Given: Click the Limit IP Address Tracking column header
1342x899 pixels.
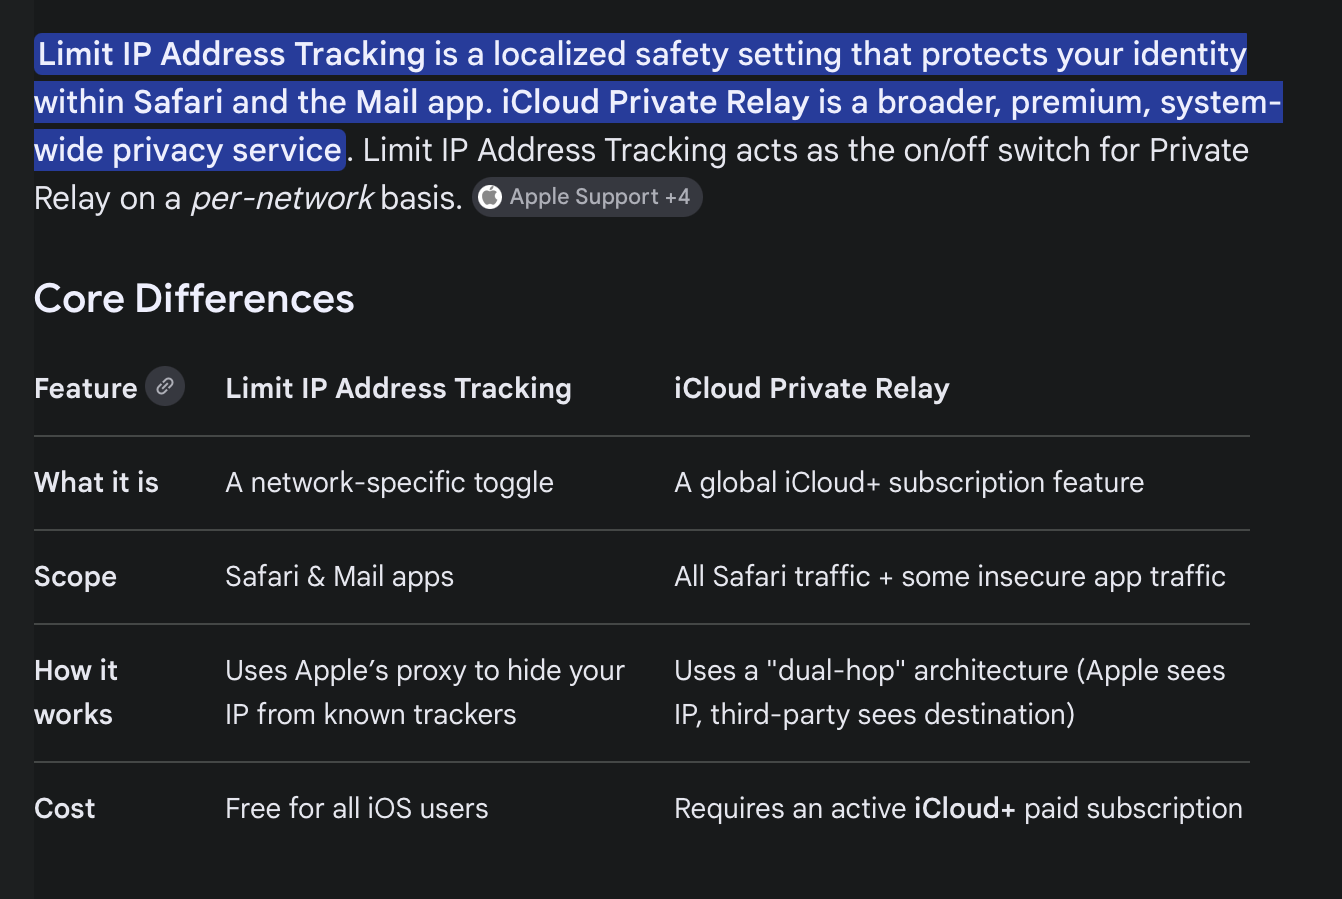Looking at the screenshot, I should pos(398,388).
